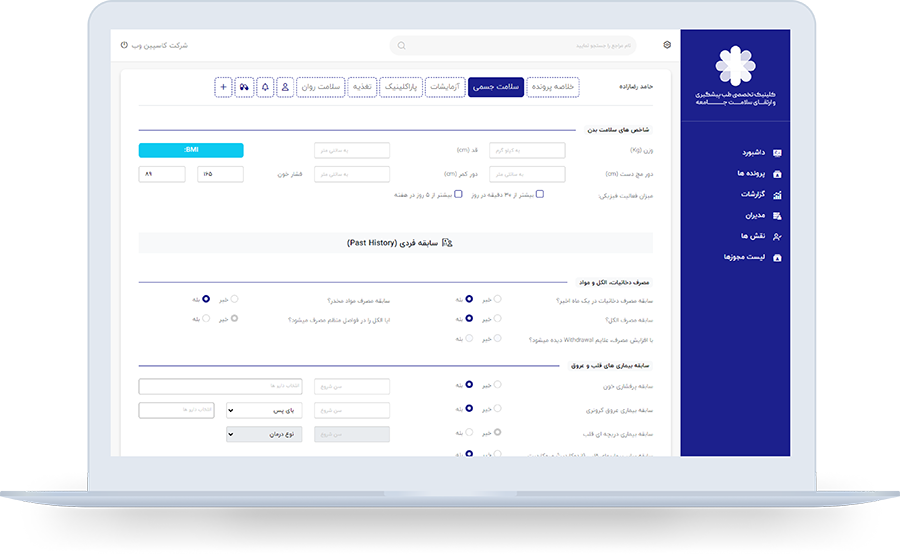Screen dimensions: 900x556
Task: Open the بای پس dropdown
Action: [264, 410]
